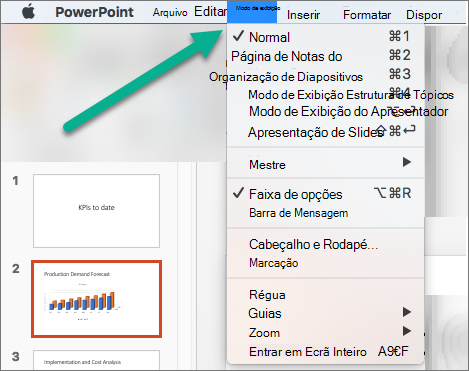Image resolution: width=469 pixels, height=371 pixels.
Task: Select slide 2 Production Demand Forecast thumbnail
Action: click(x=96, y=299)
